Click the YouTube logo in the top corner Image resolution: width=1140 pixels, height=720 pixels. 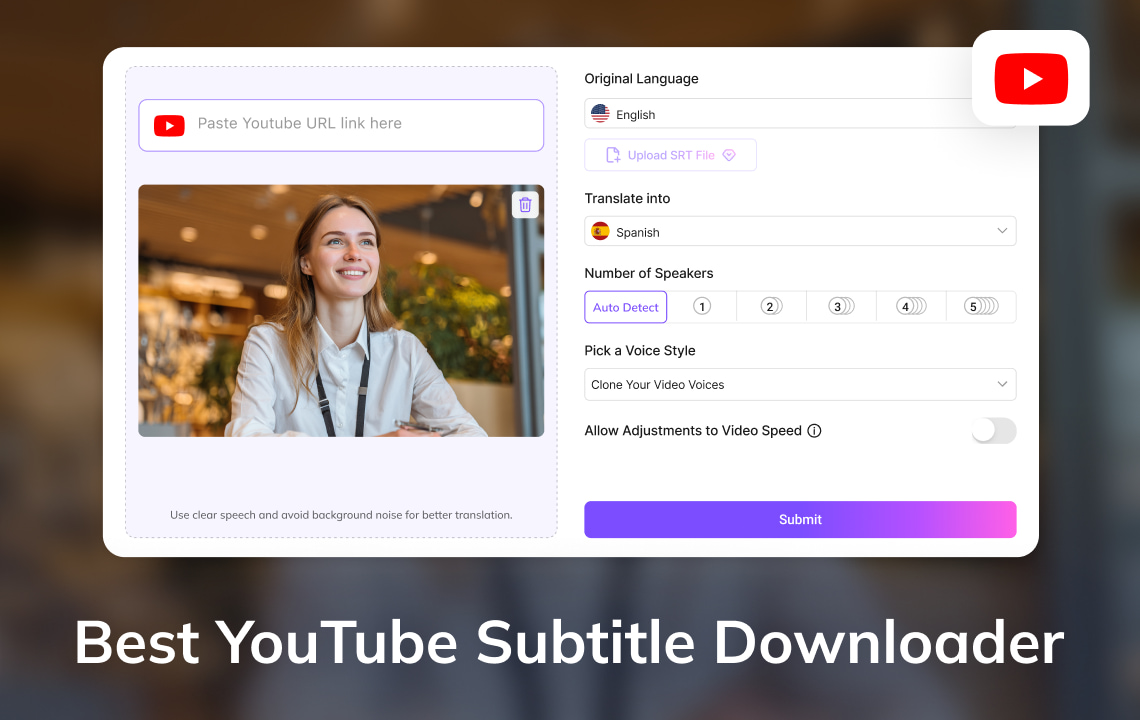coord(1031,78)
